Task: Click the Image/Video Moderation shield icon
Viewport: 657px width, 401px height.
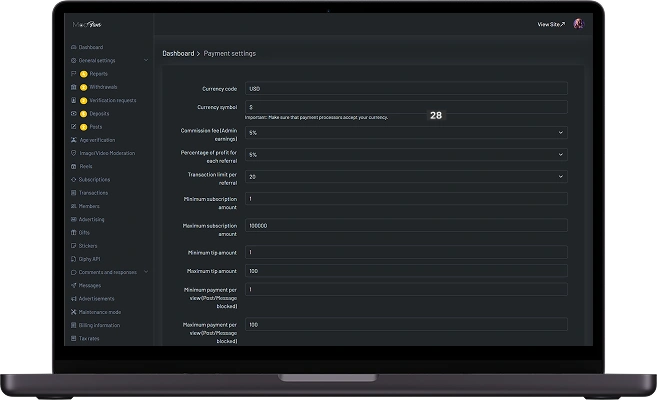Action: point(74,153)
